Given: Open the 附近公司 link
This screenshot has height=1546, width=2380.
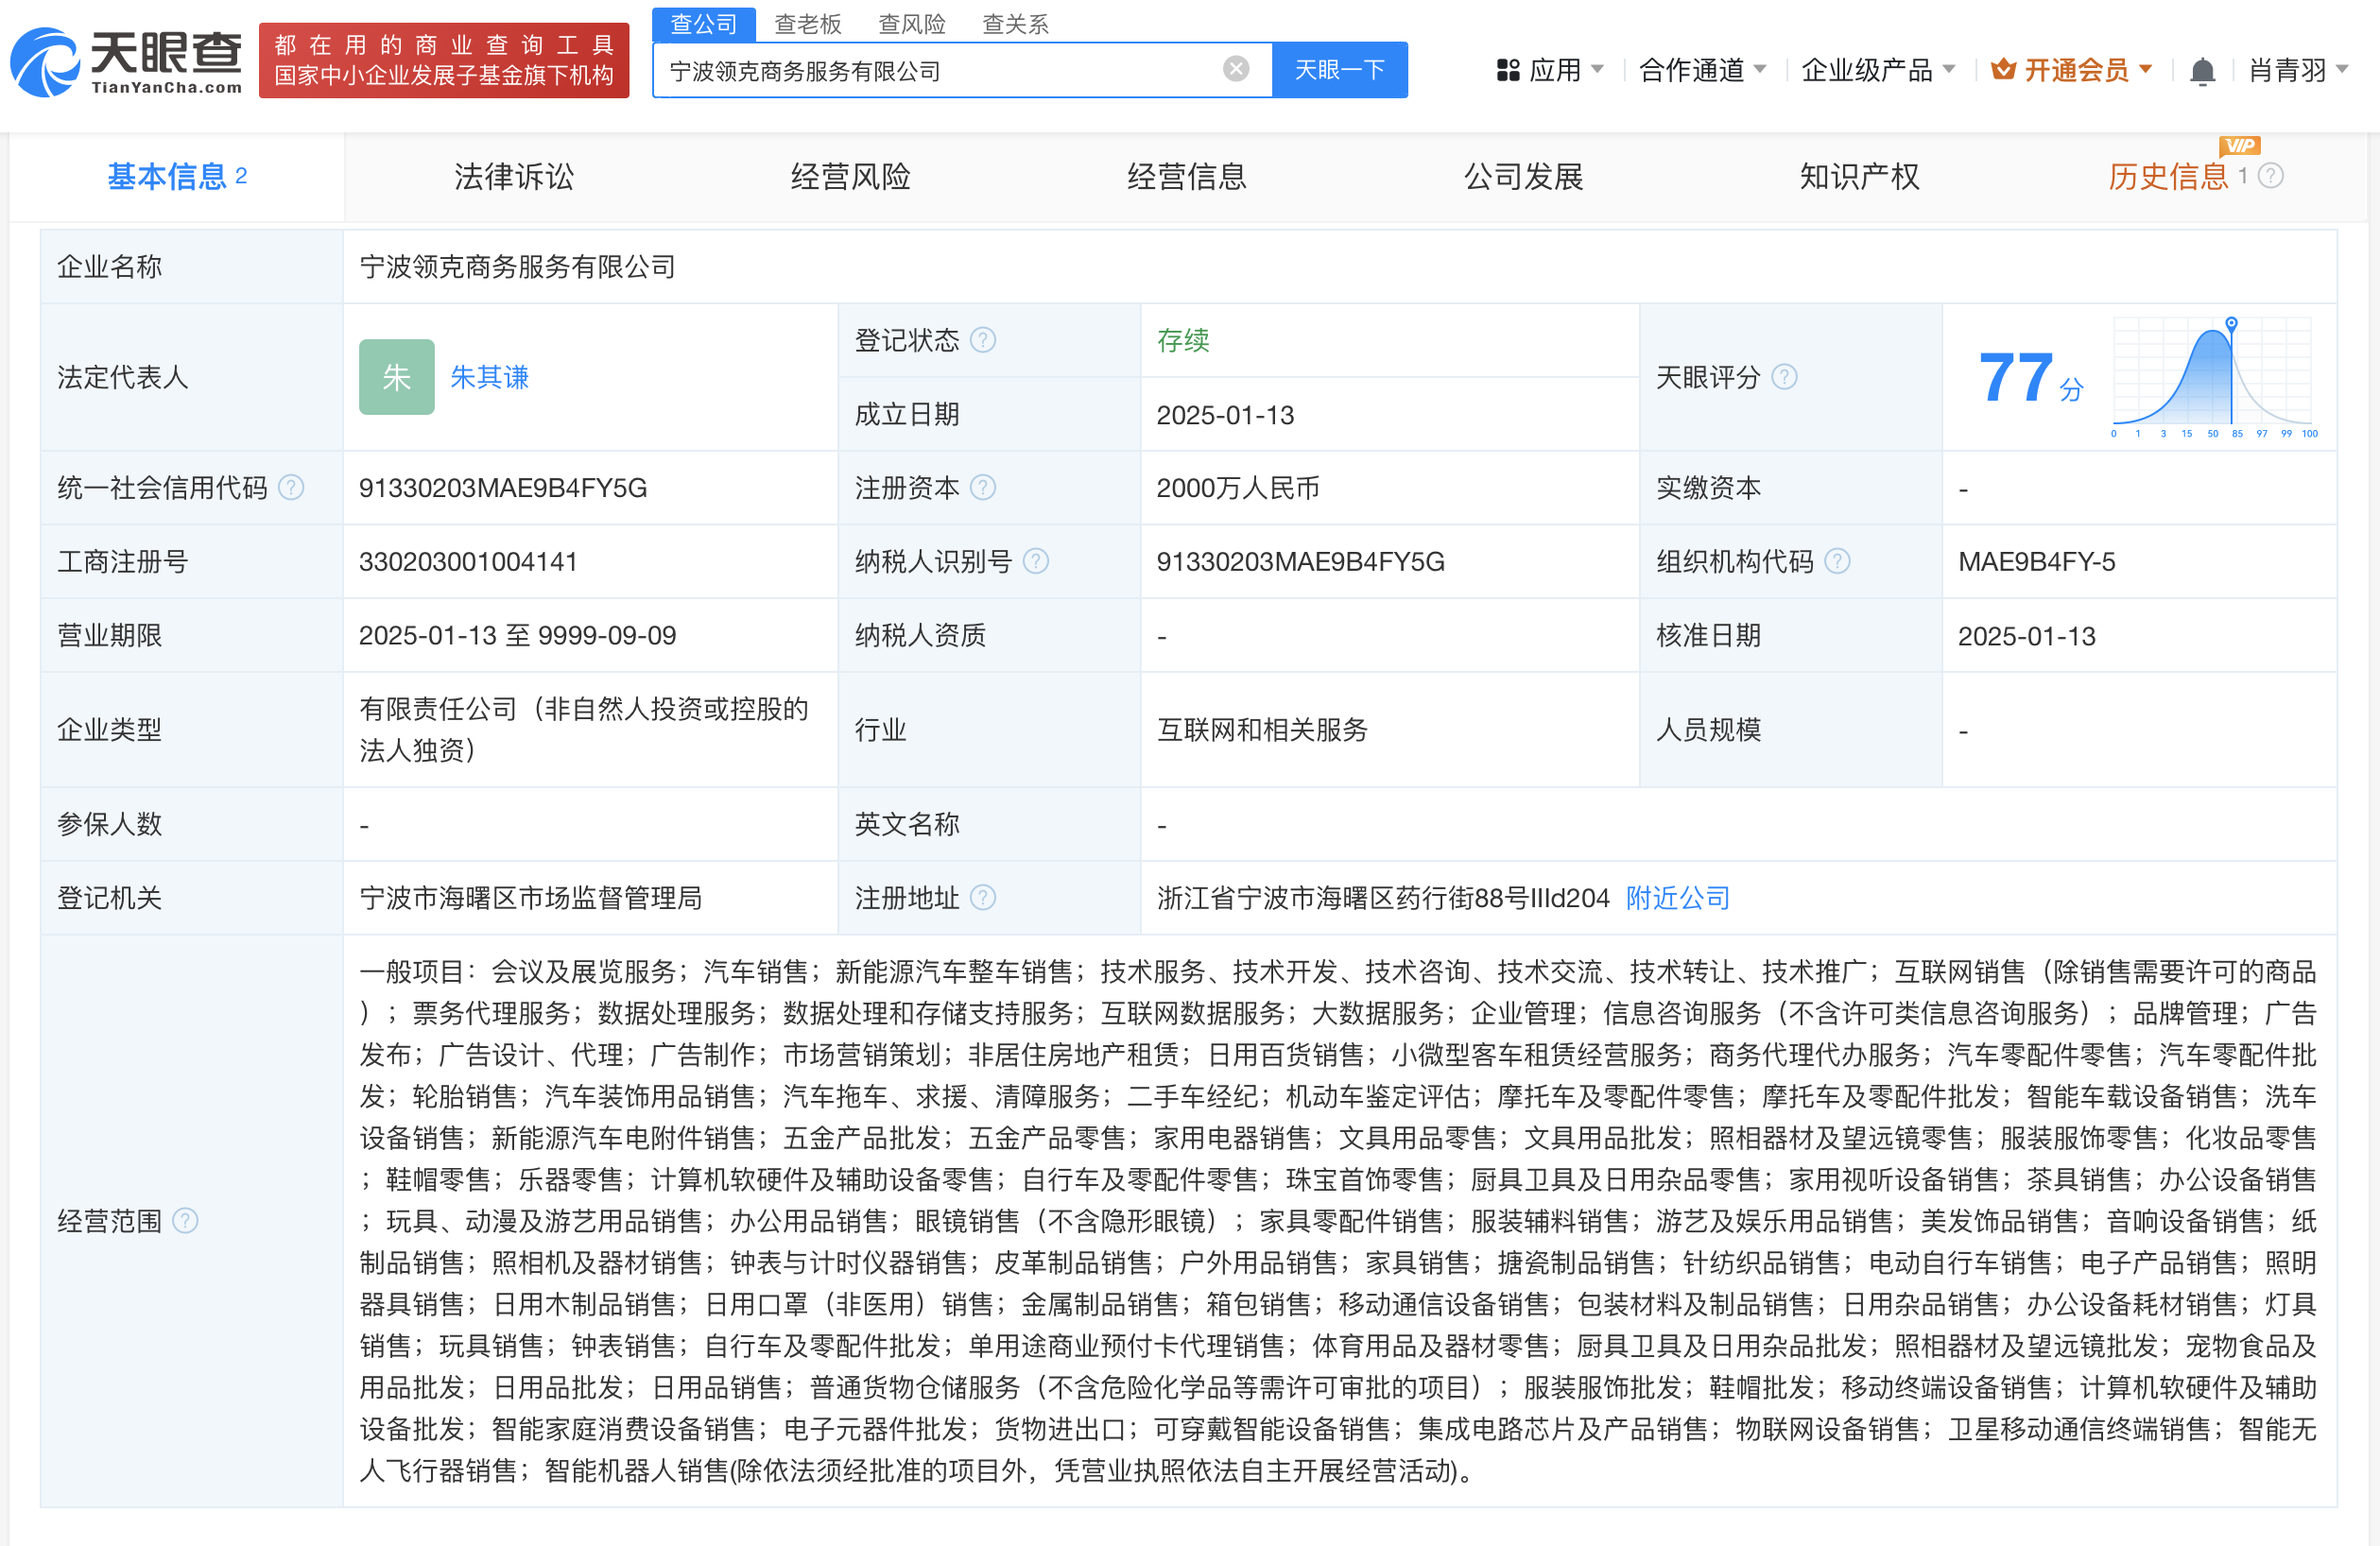Looking at the screenshot, I should click(x=1677, y=897).
